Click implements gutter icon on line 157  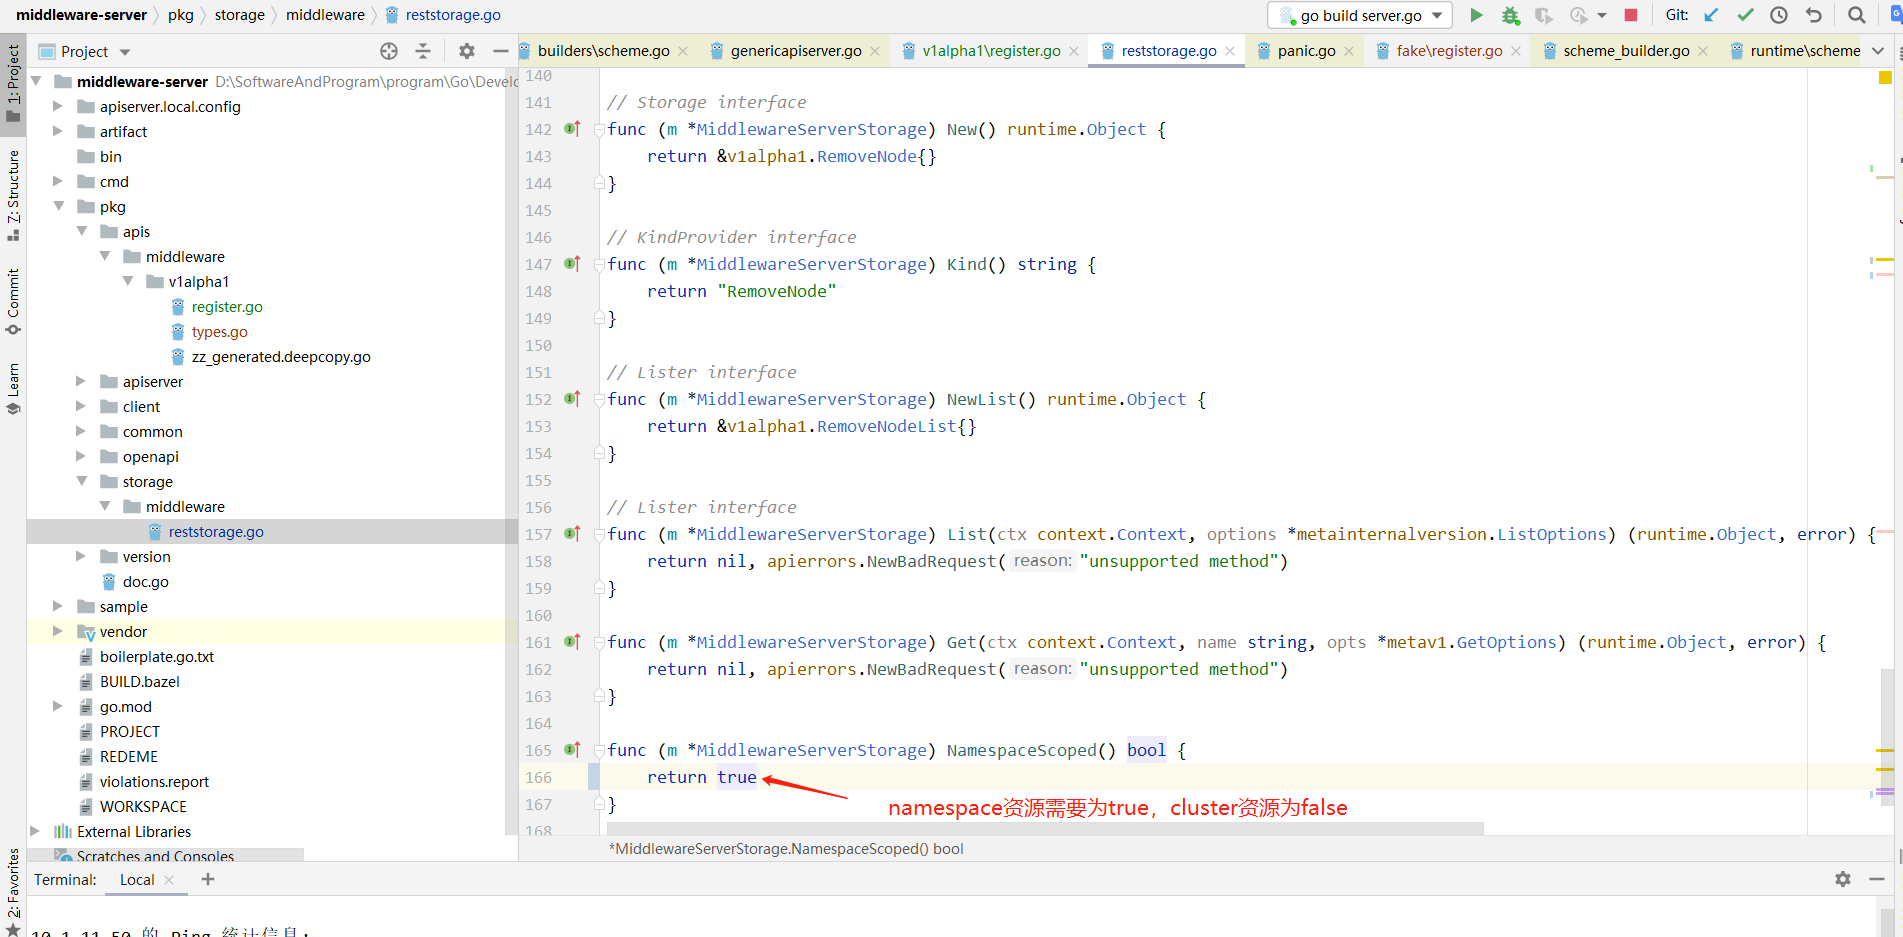pos(572,534)
